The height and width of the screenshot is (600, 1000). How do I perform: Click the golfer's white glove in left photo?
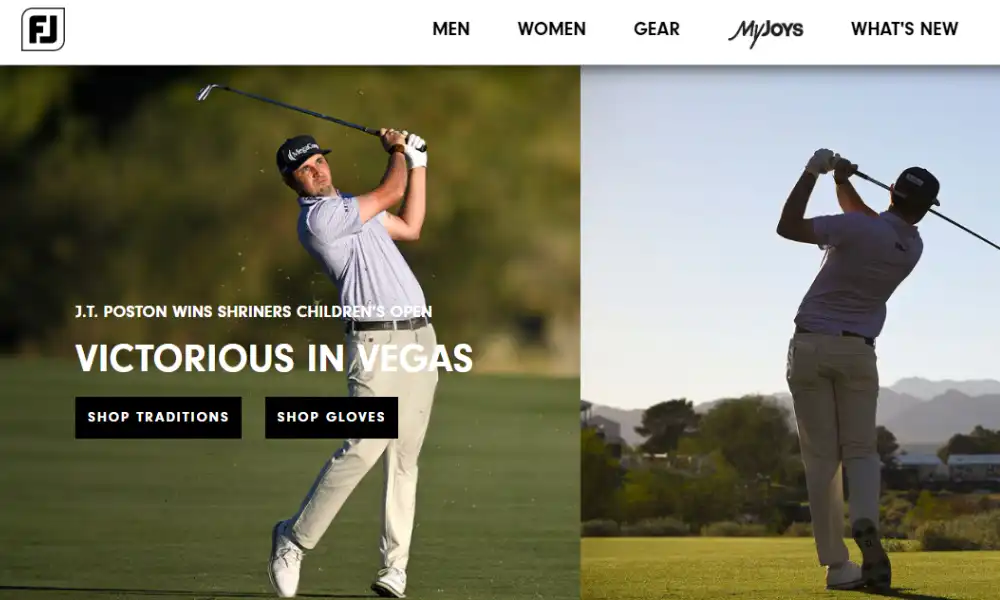click(415, 150)
